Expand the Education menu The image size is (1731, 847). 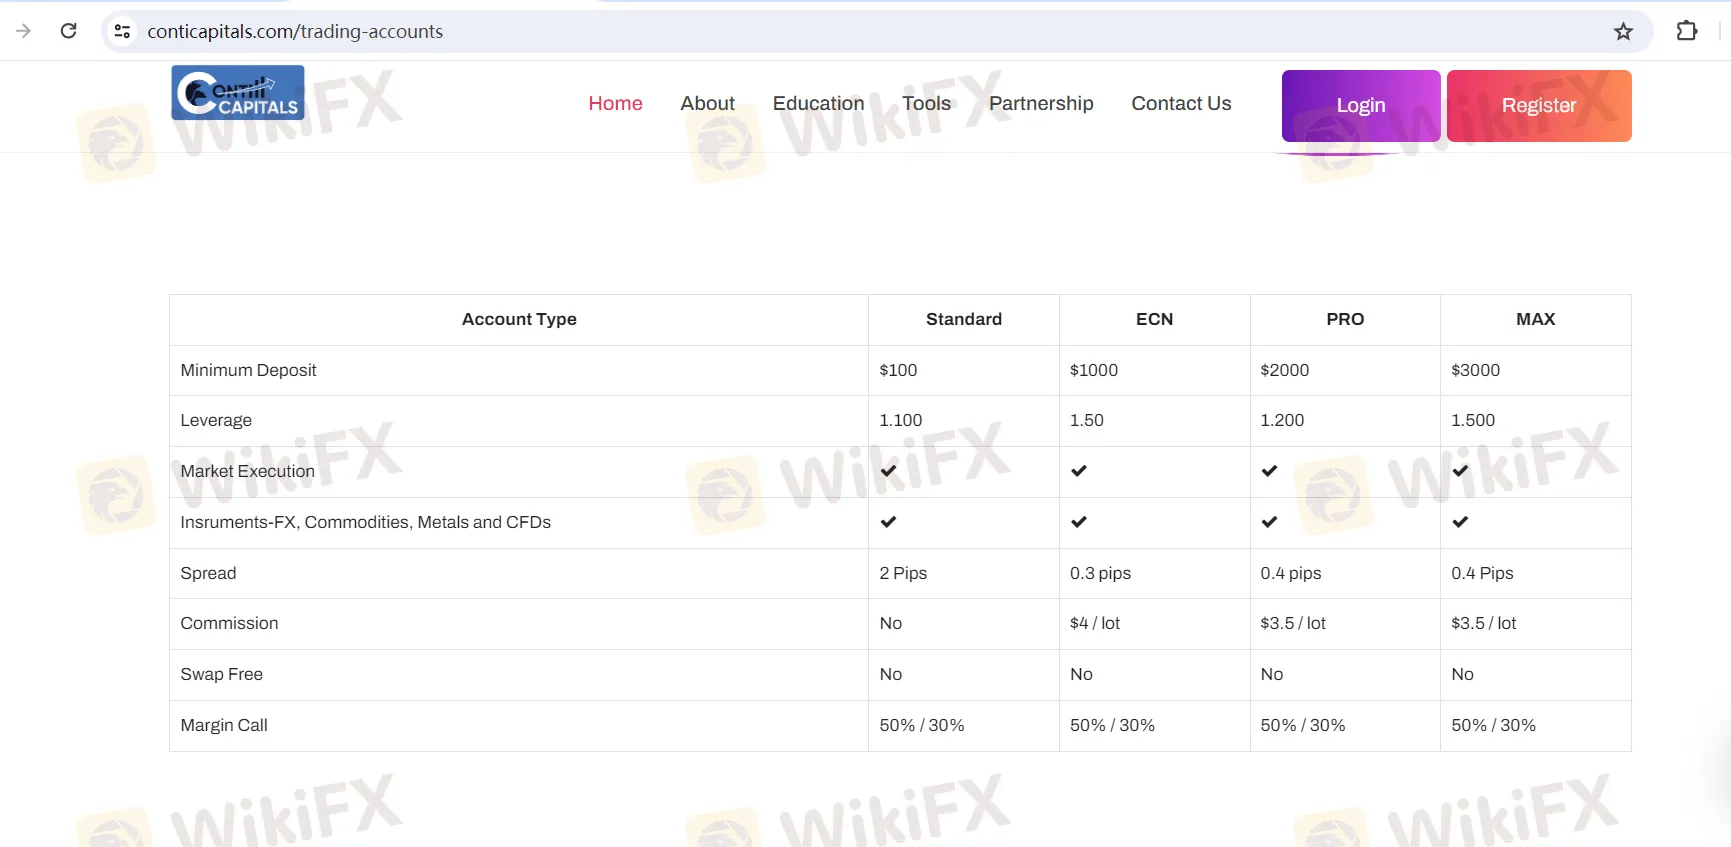point(818,104)
